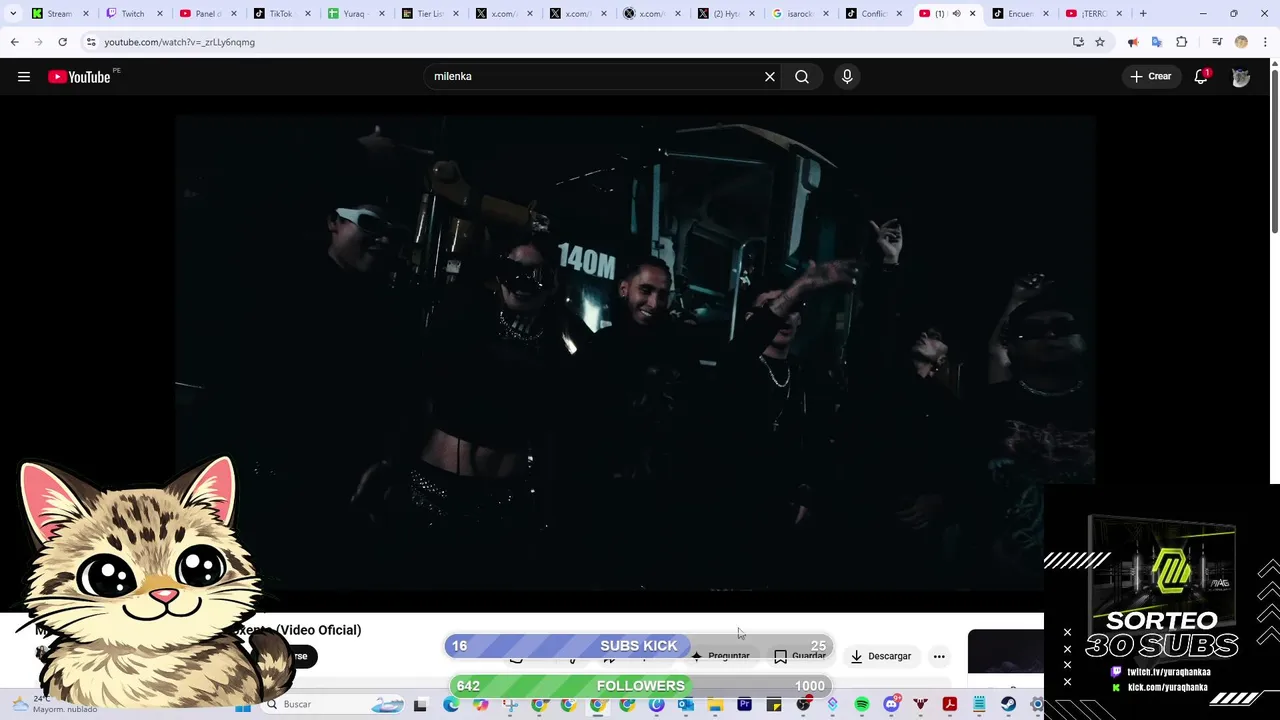This screenshot has width=1280, height=720.
Task: Bookmark this page with the star icon
Action: pos(1100,42)
